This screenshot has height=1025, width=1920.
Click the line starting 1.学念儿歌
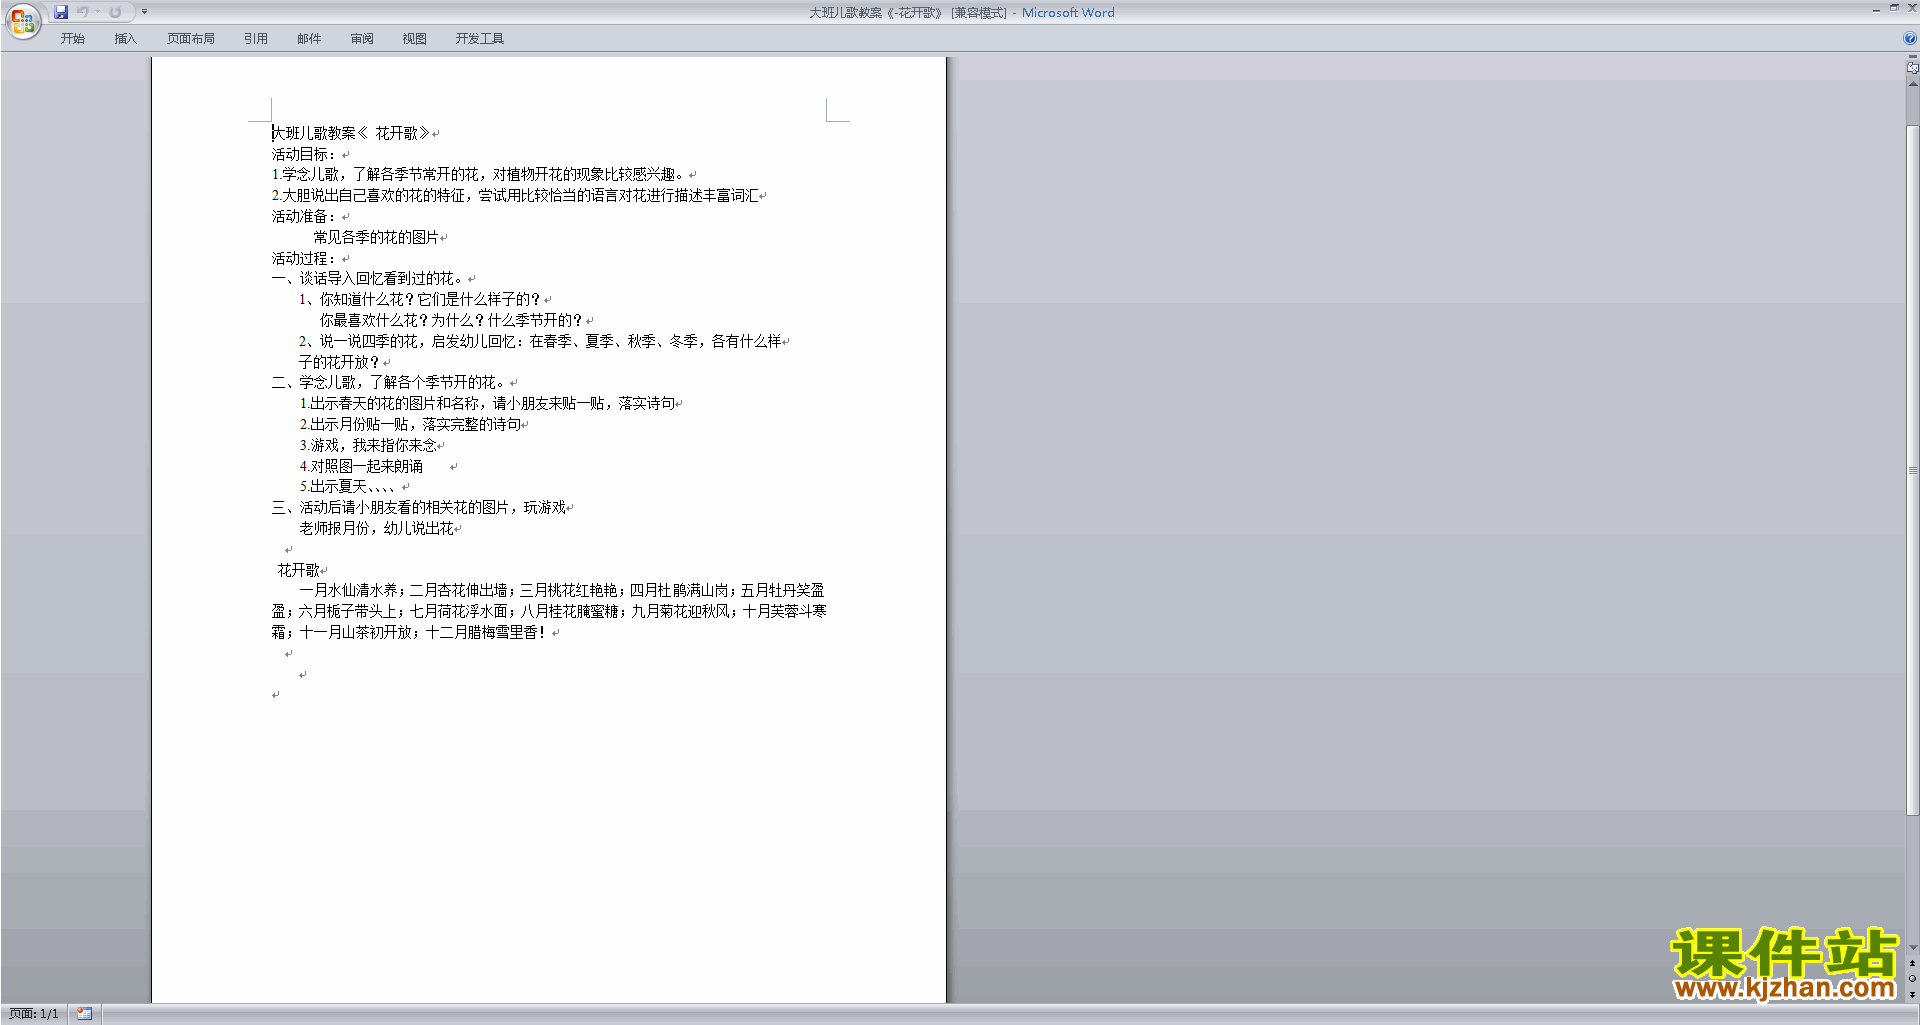point(479,175)
